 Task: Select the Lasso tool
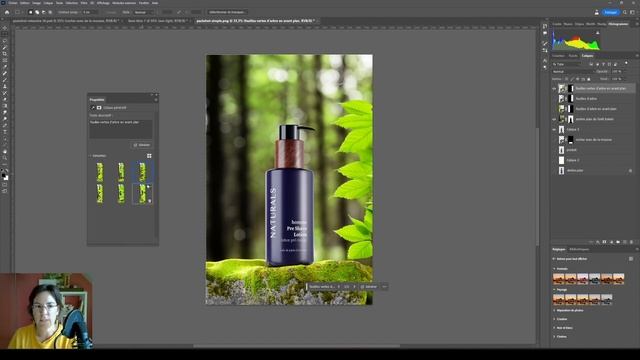4,41
